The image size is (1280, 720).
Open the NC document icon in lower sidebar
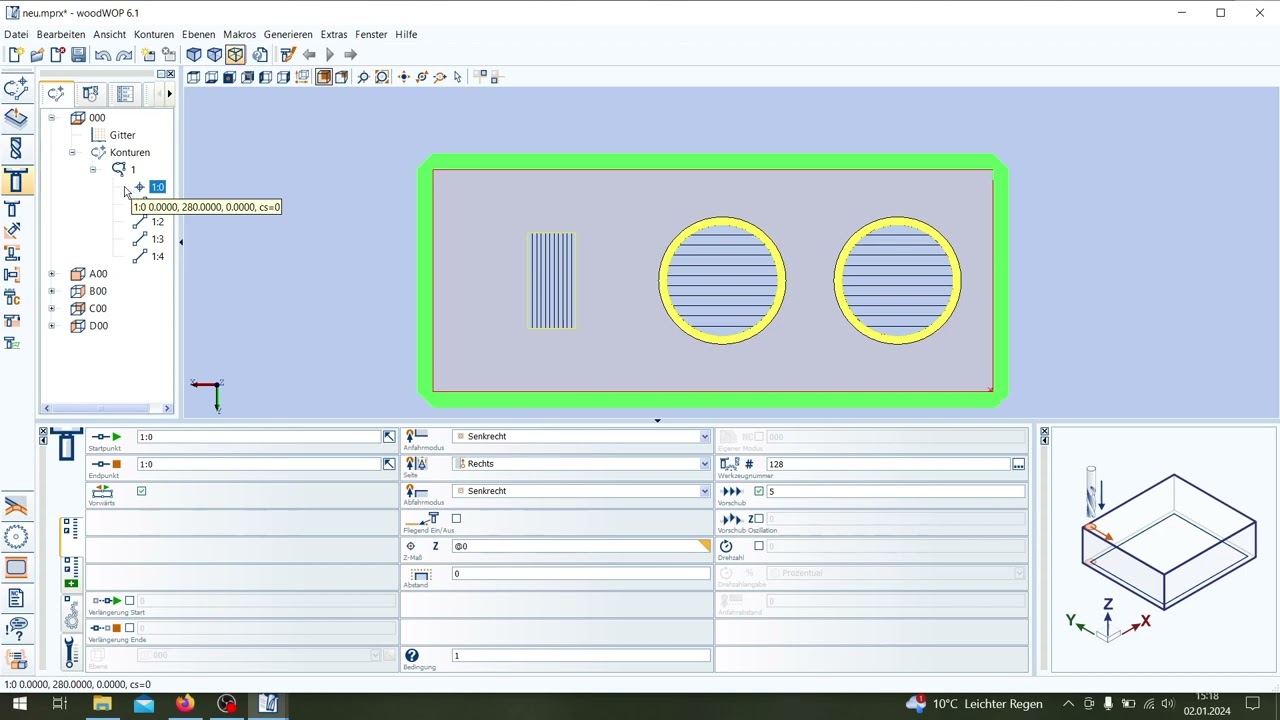[16, 598]
